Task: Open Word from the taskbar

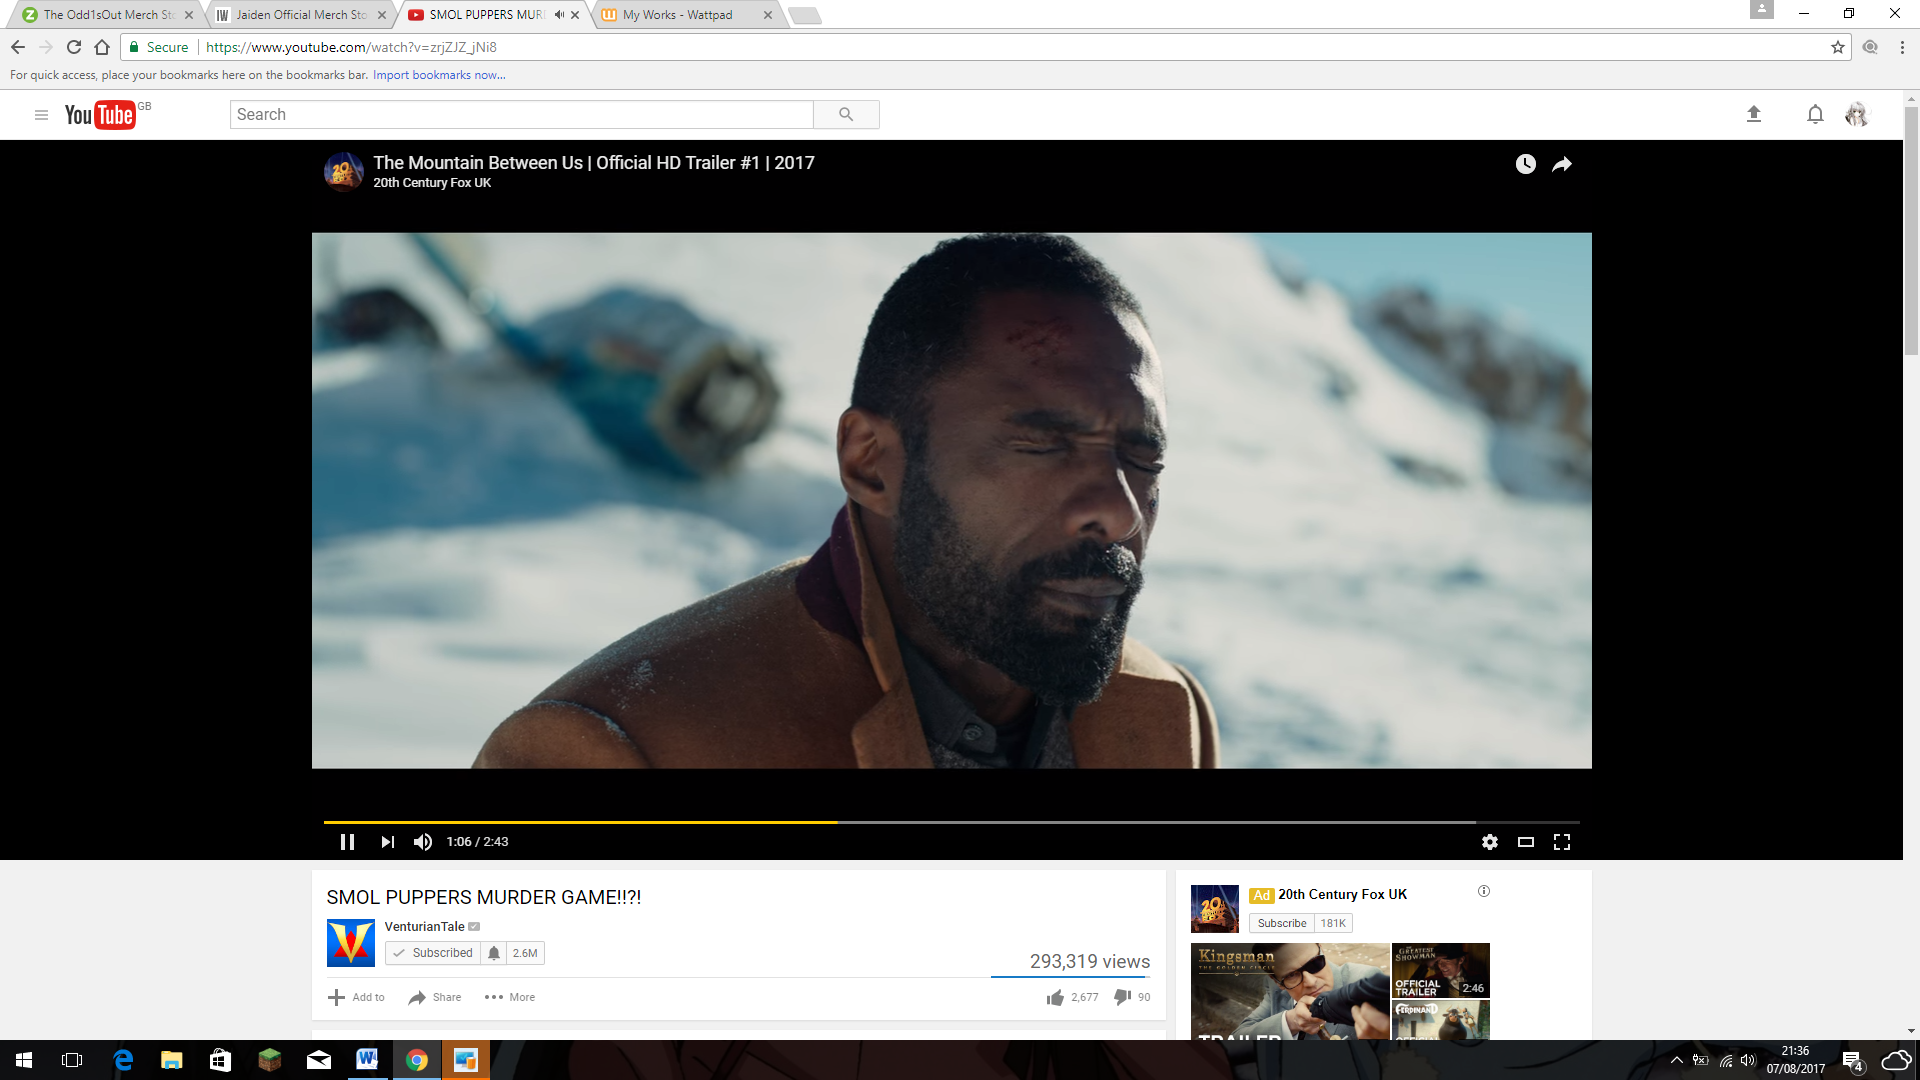Action: pyautogui.click(x=367, y=1060)
